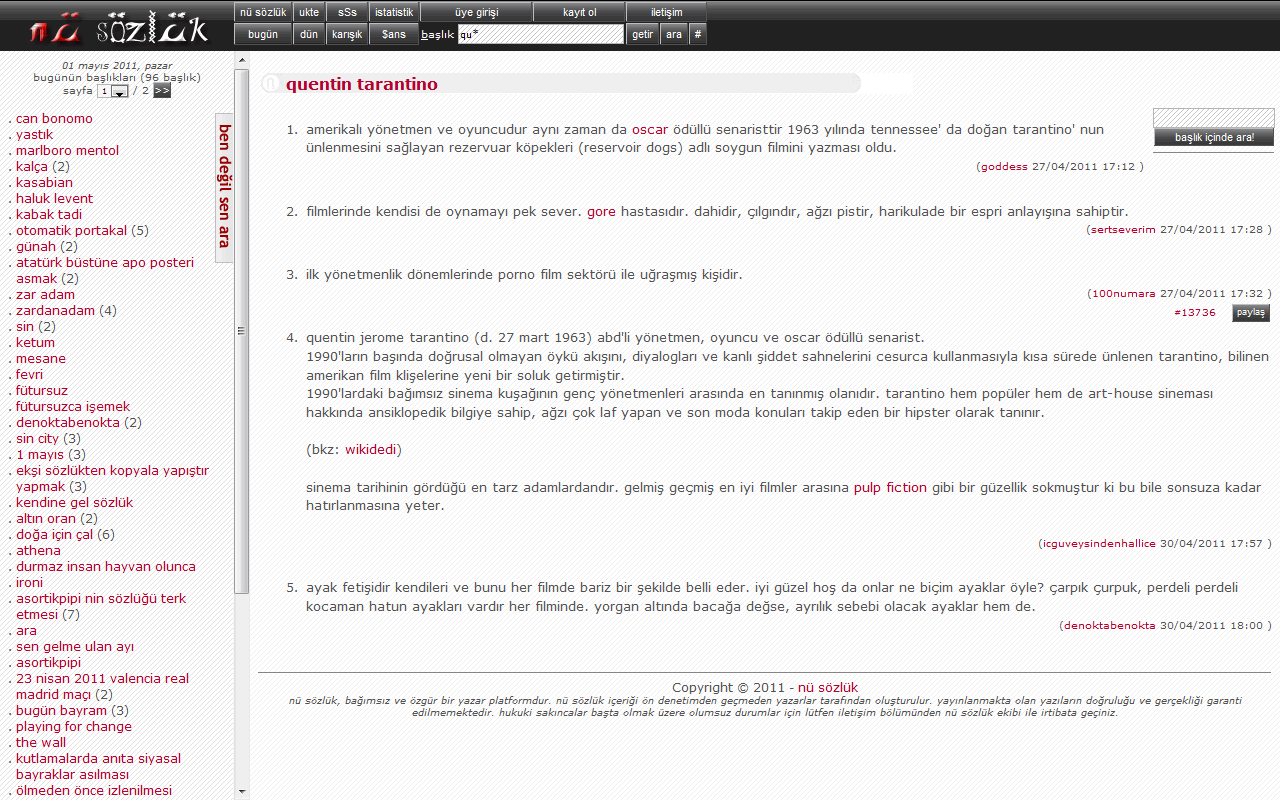Follow the gore link in entry 2
Screen dimensions: 1280x800
(601, 212)
